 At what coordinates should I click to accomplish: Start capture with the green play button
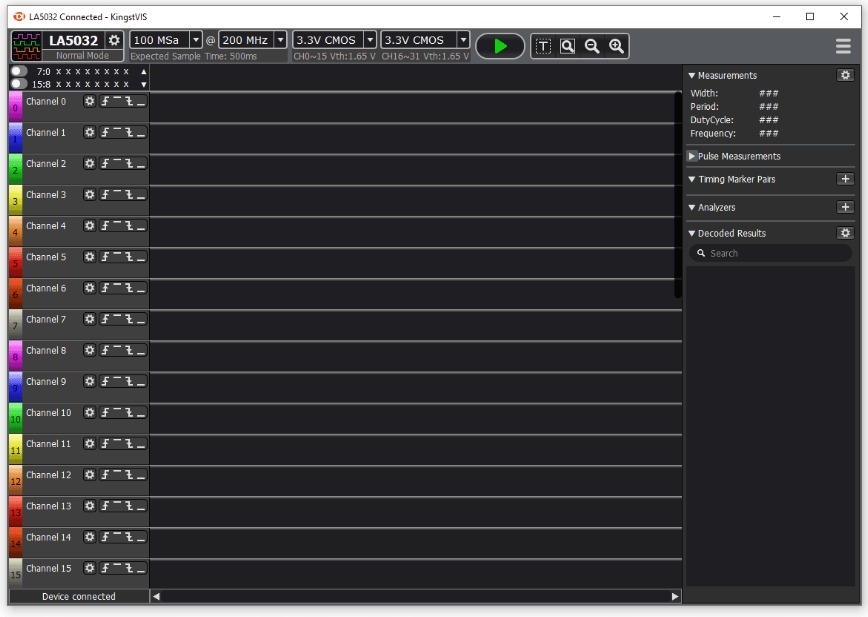[x=500, y=46]
